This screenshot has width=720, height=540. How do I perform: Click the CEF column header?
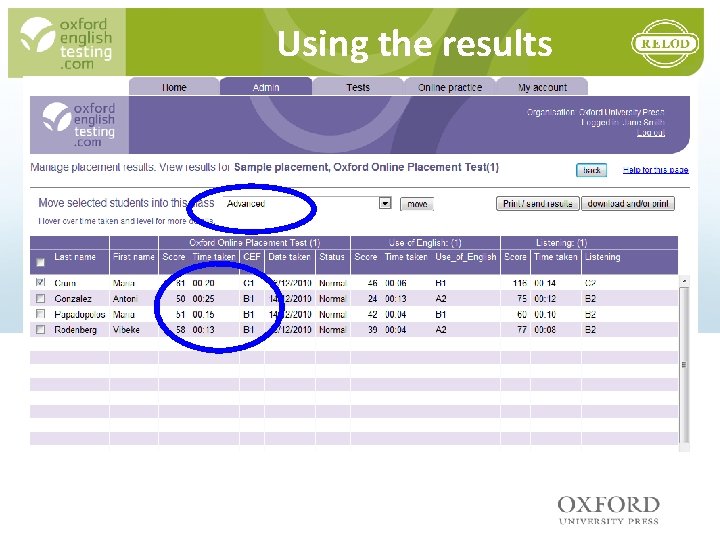(252, 257)
